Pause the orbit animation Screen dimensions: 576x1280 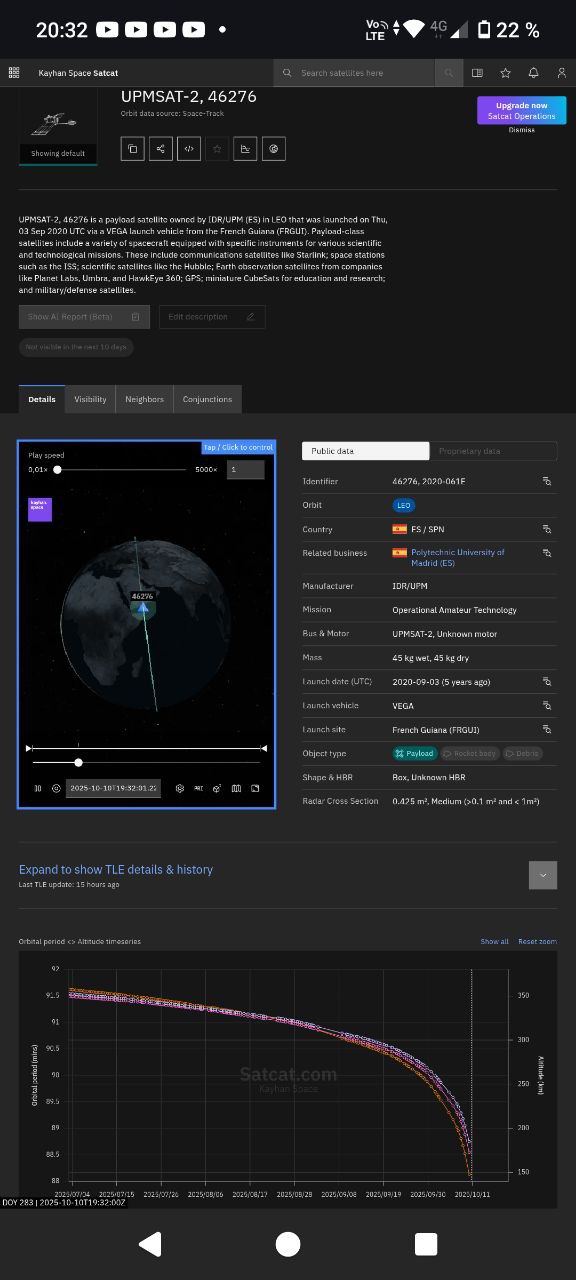coord(38,788)
